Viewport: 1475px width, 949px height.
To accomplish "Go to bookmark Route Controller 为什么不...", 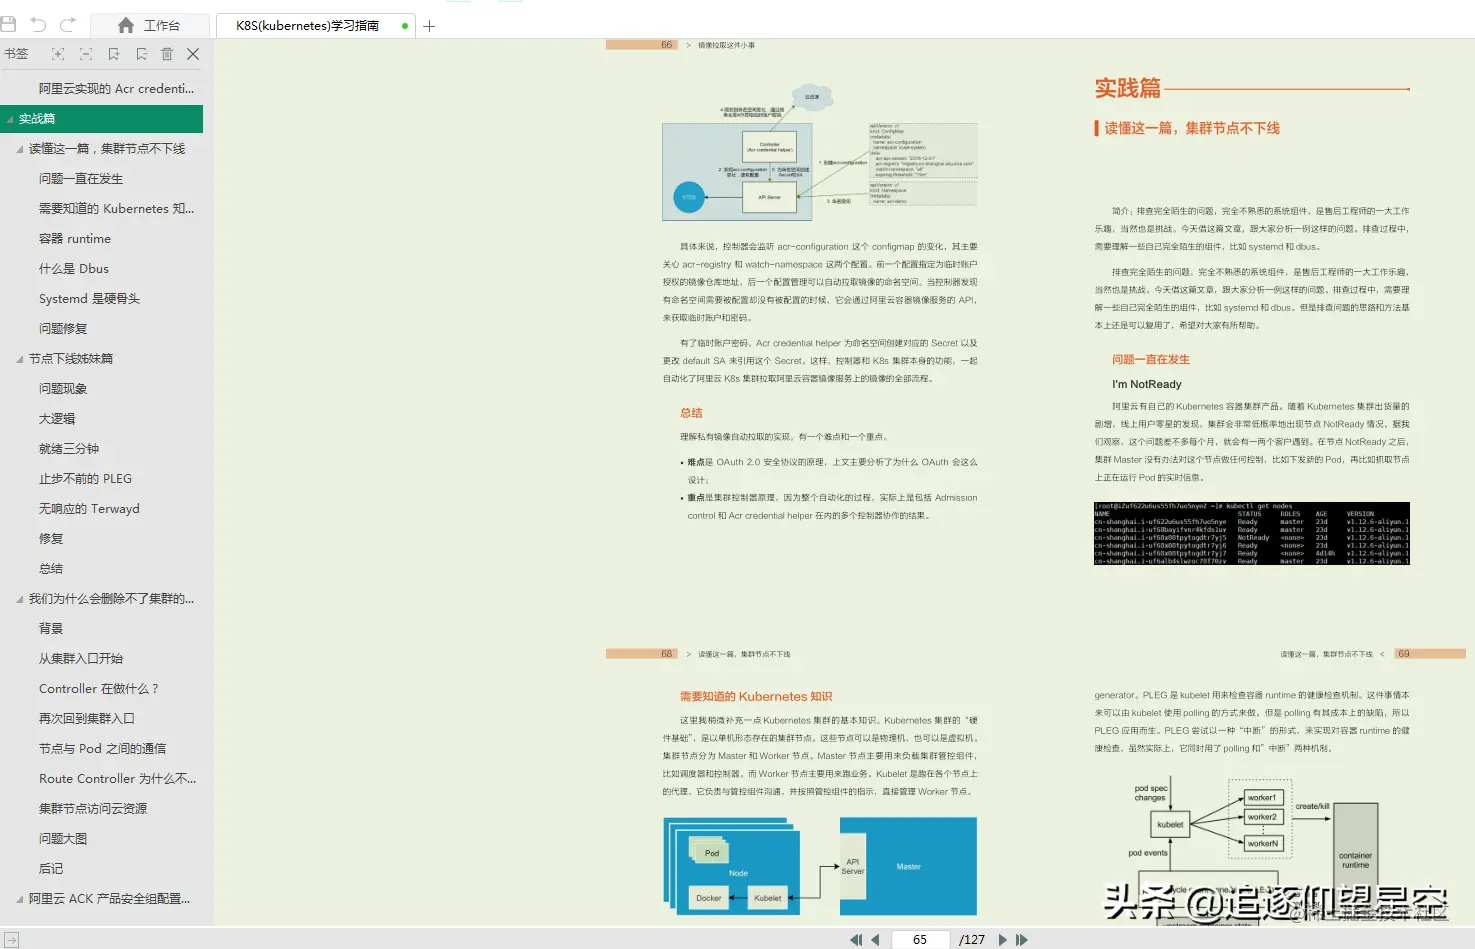I will pyautogui.click(x=117, y=779).
